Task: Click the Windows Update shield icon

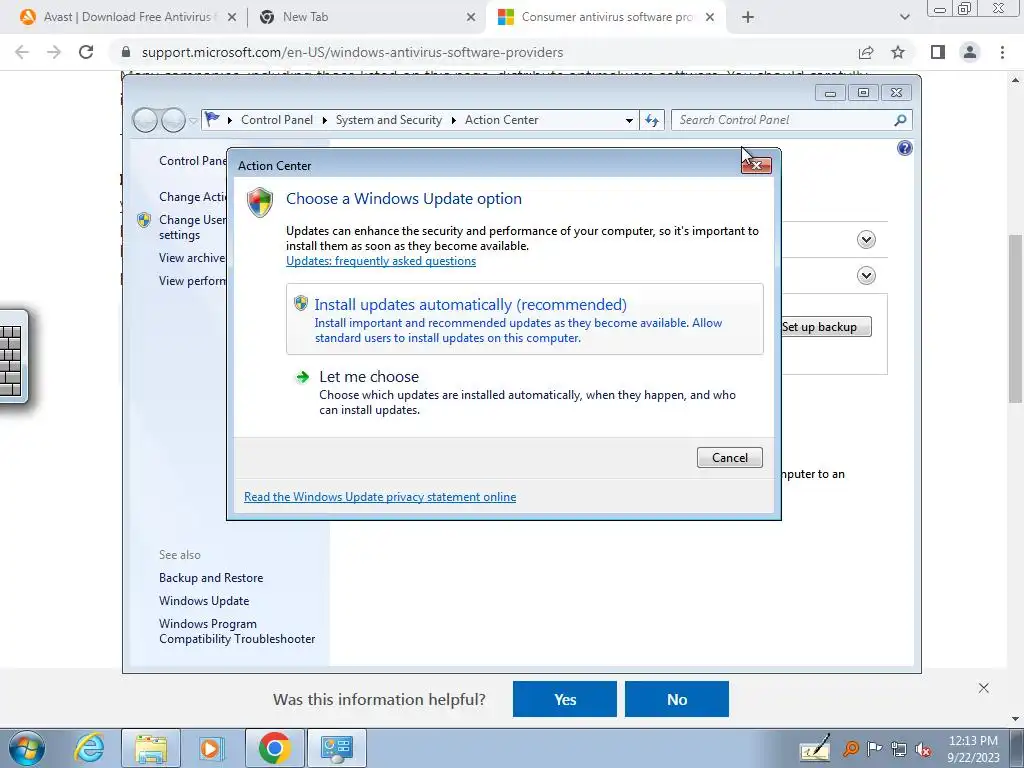Action: (260, 202)
